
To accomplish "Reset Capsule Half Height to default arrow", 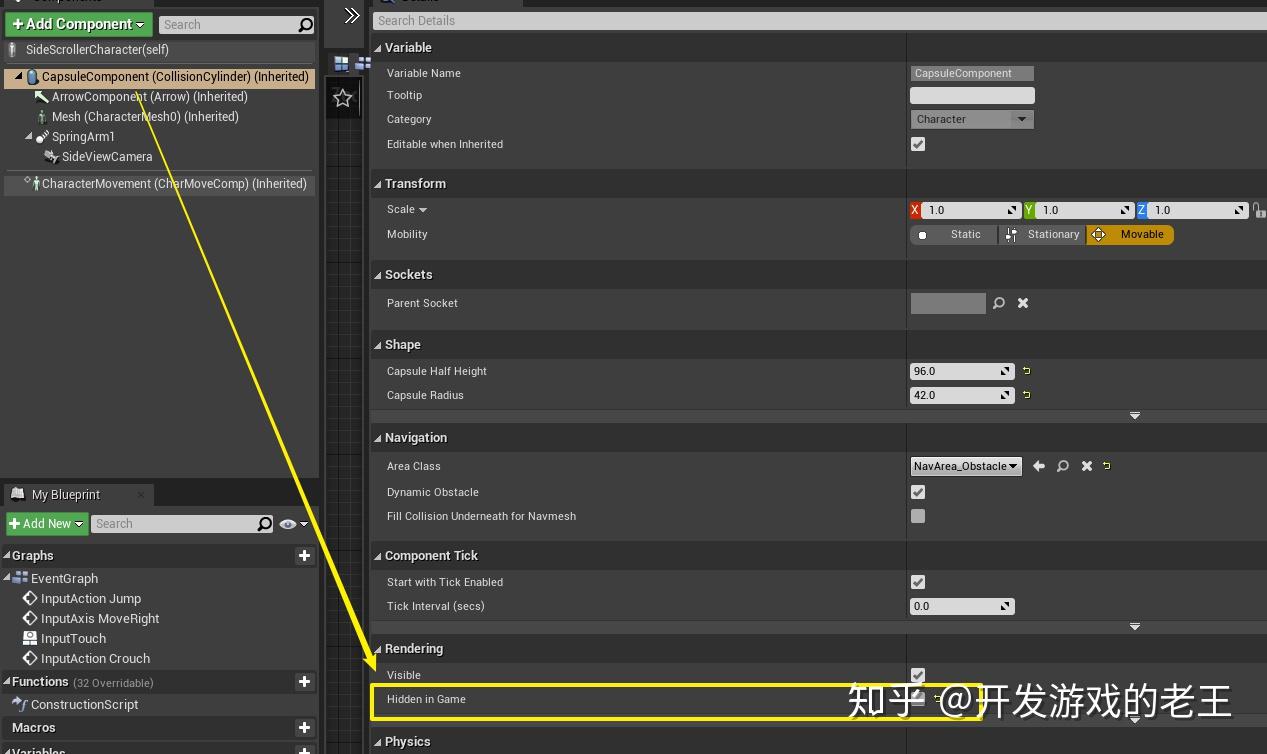I will click(x=1026, y=371).
